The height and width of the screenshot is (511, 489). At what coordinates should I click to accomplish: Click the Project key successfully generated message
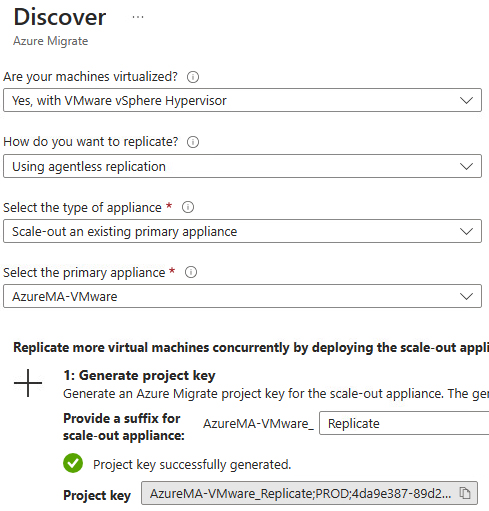192,464
